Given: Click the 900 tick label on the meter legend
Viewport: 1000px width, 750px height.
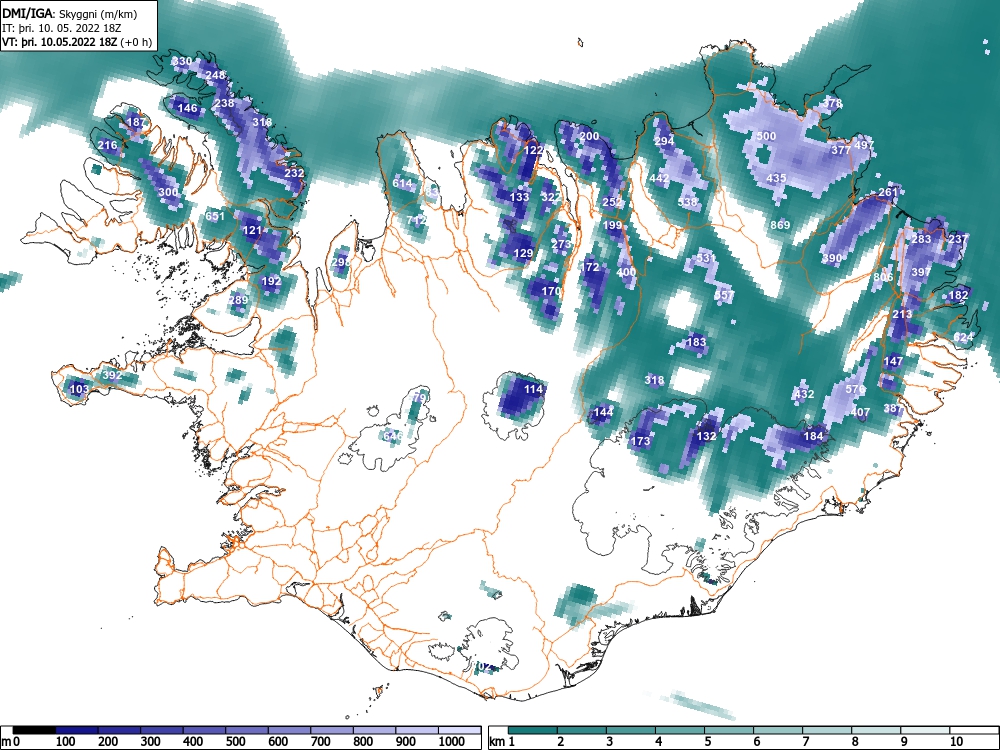Looking at the screenshot, I should [406, 742].
